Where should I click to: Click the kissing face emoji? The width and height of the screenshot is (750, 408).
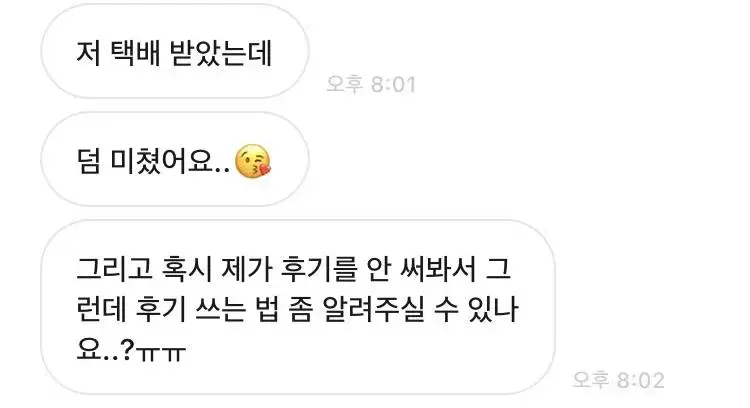(x=253, y=161)
